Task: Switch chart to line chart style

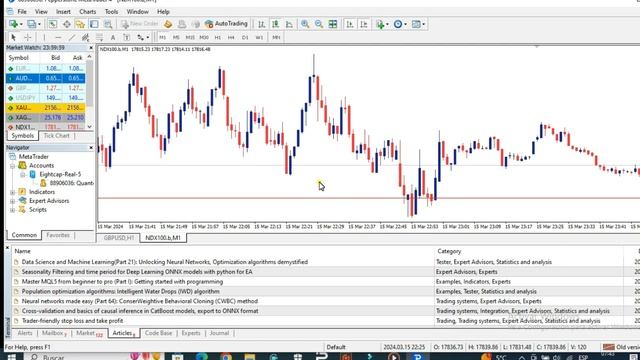Action: point(289,24)
